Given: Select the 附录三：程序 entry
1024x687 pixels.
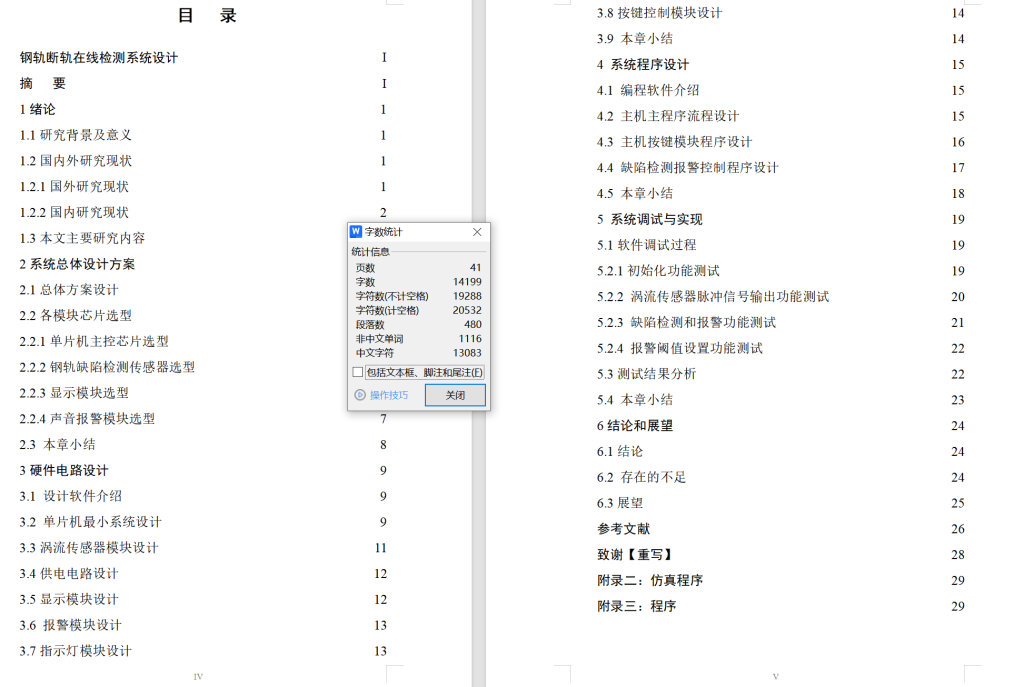Looking at the screenshot, I should pos(637,606).
